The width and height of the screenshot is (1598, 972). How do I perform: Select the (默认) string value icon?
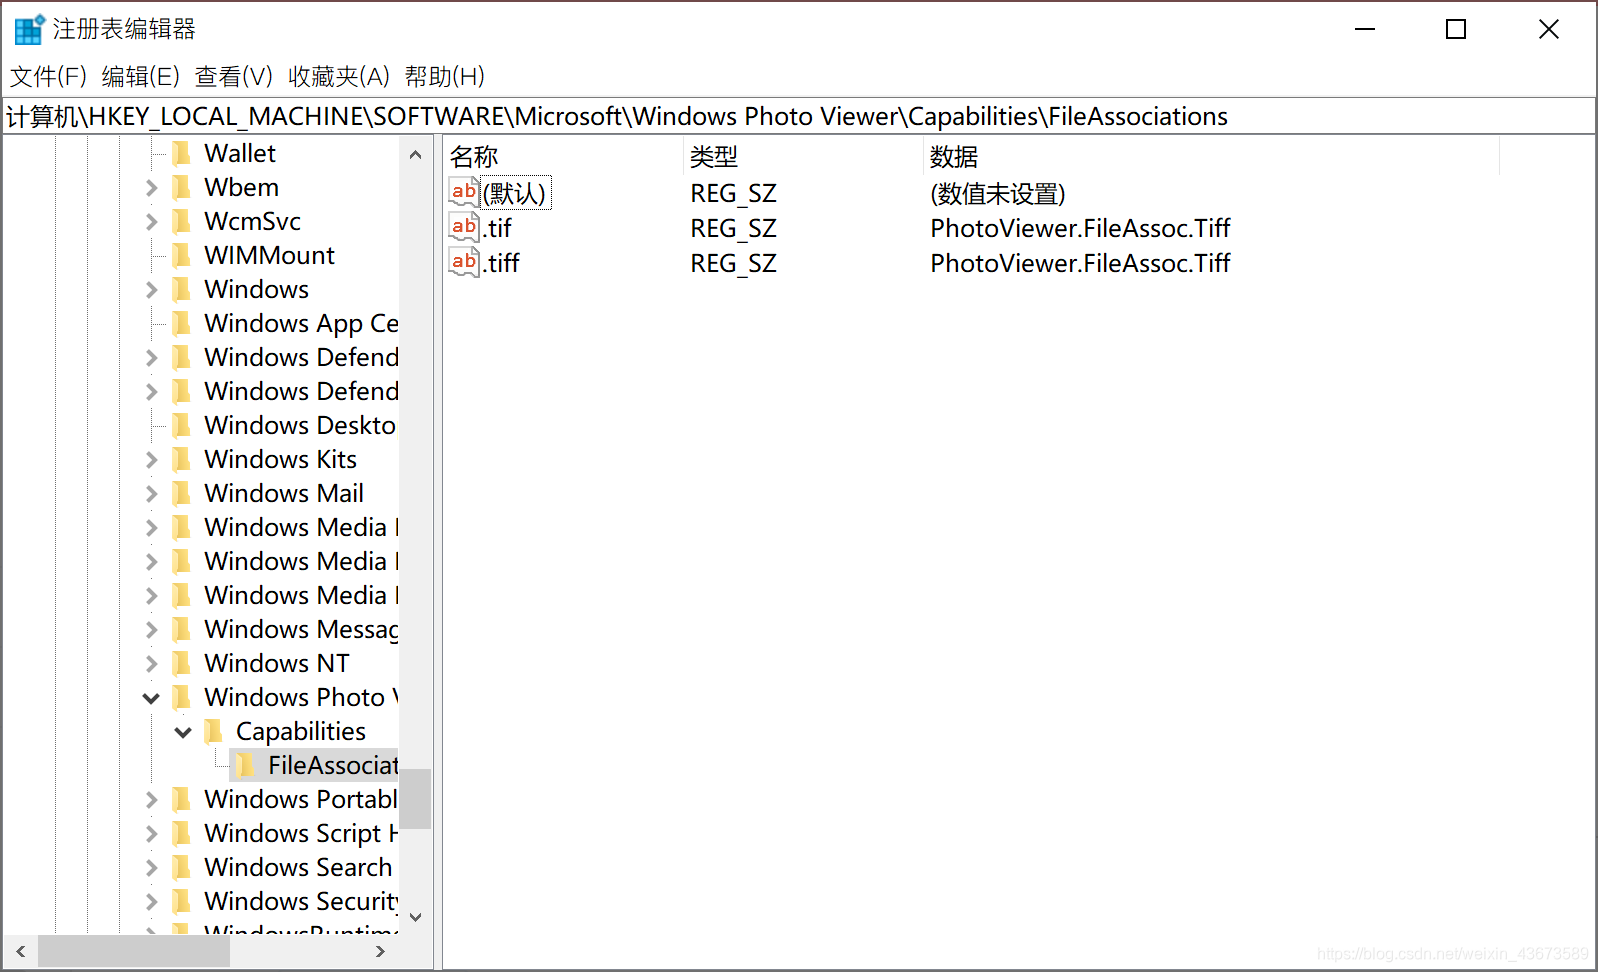(464, 193)
